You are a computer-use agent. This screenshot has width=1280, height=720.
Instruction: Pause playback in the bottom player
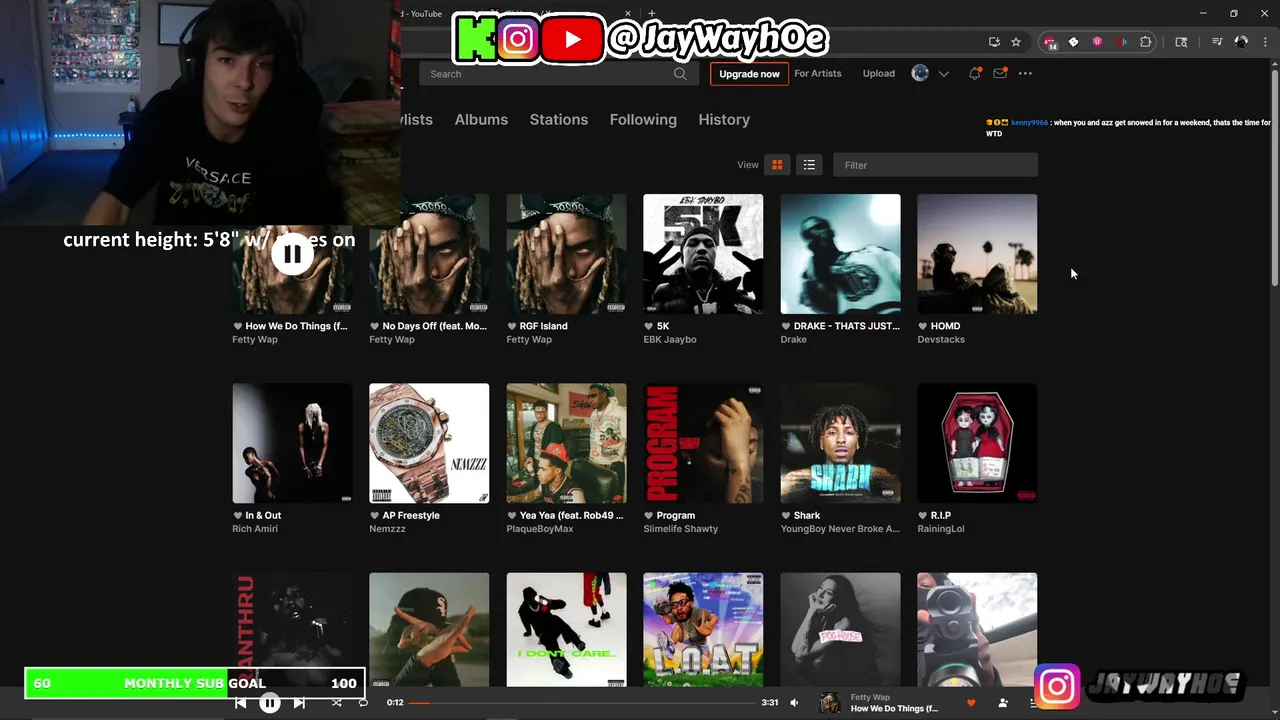tap(270, 703)
